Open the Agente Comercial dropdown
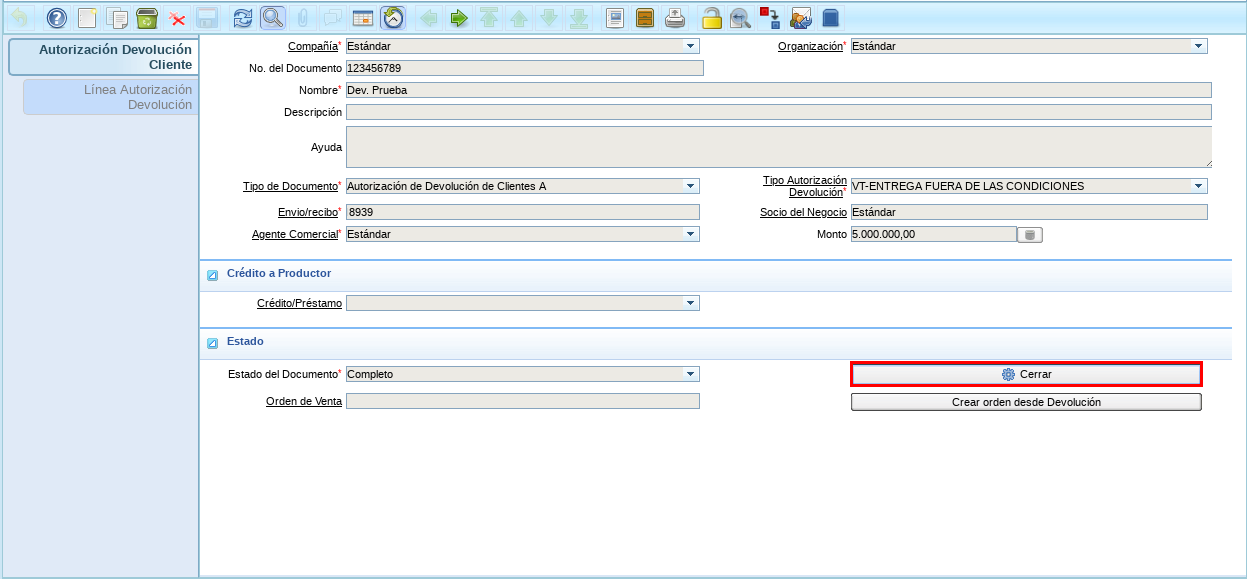 pyautogui.click(x=690, y=234)
